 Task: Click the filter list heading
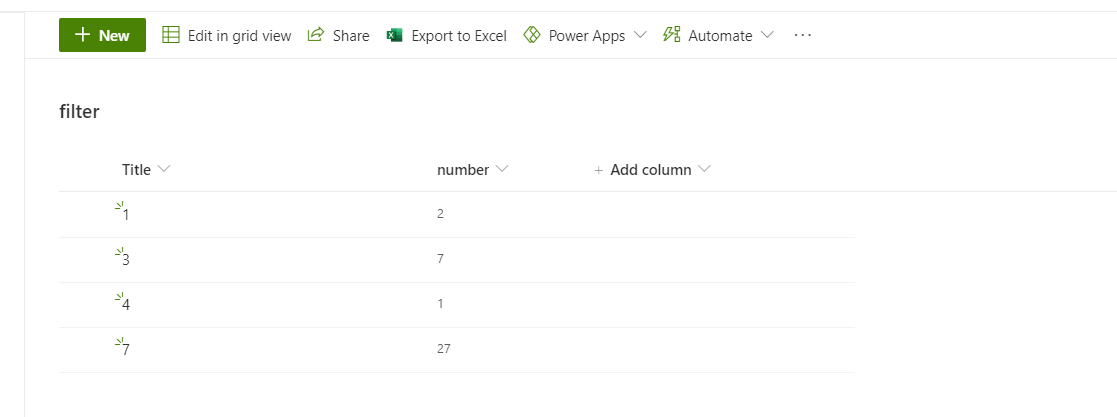point(79,112)
